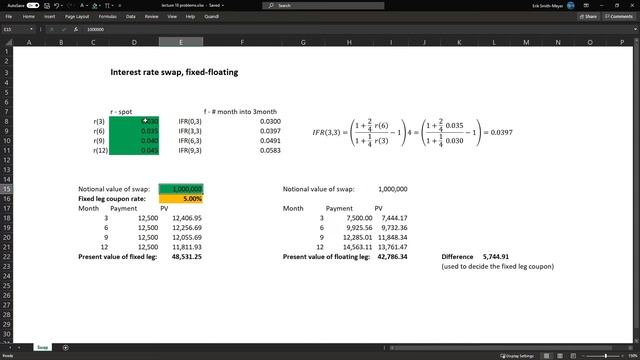Click the Select All corner triangle

coord(9,42)
